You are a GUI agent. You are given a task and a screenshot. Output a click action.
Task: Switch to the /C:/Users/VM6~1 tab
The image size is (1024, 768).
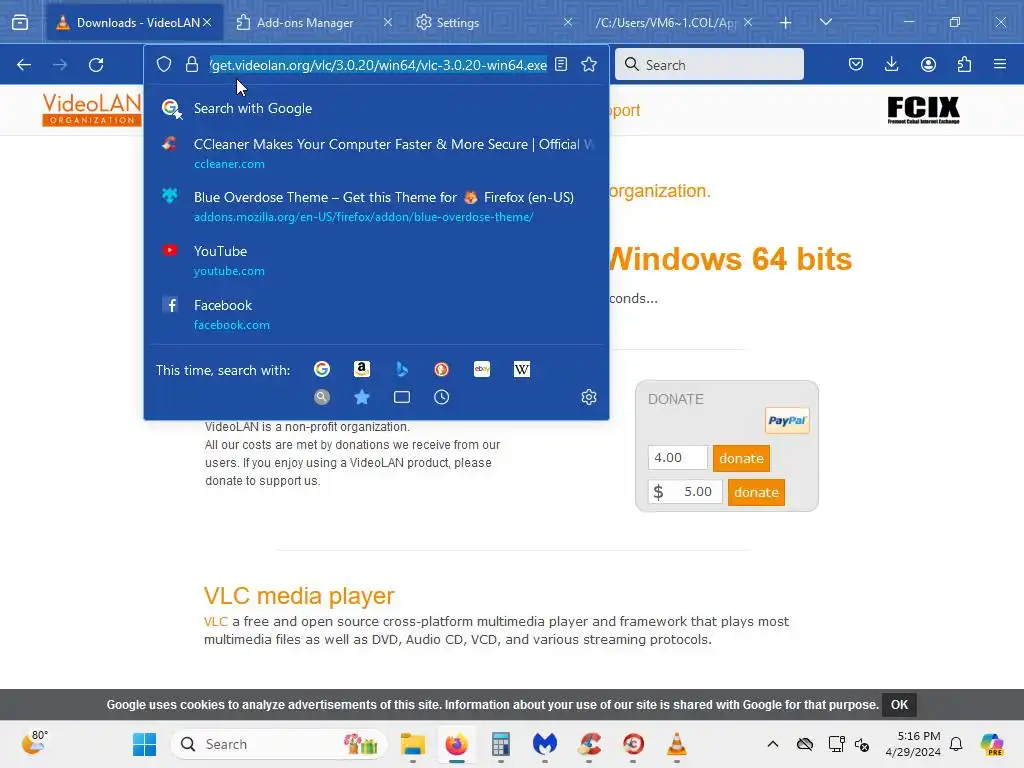665,22
